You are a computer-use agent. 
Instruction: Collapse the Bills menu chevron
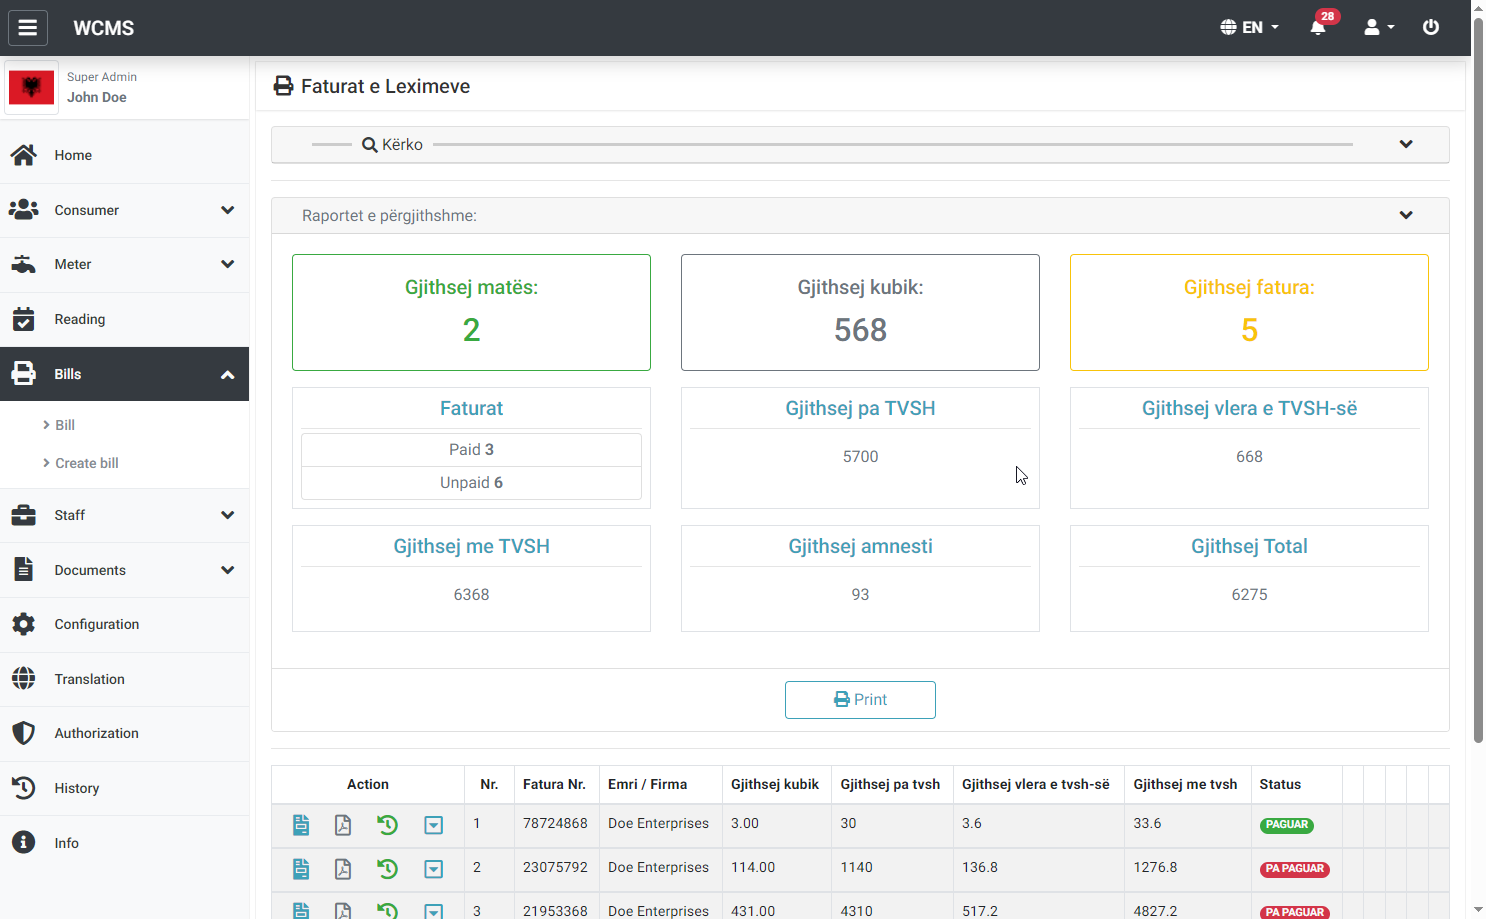pyautogui.click(x=228, y=374)
